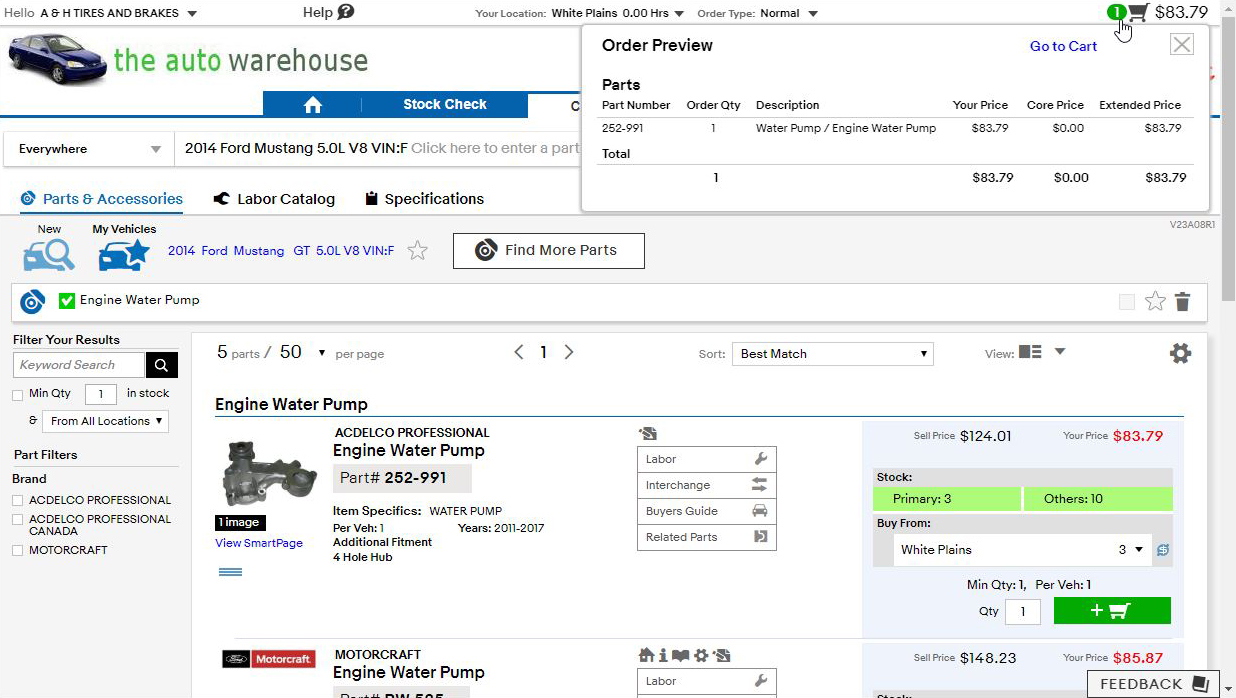1236x698 pixels.
Task: Click the ACDelco part attribute icon above Labor
Action: tap(648, 433)
